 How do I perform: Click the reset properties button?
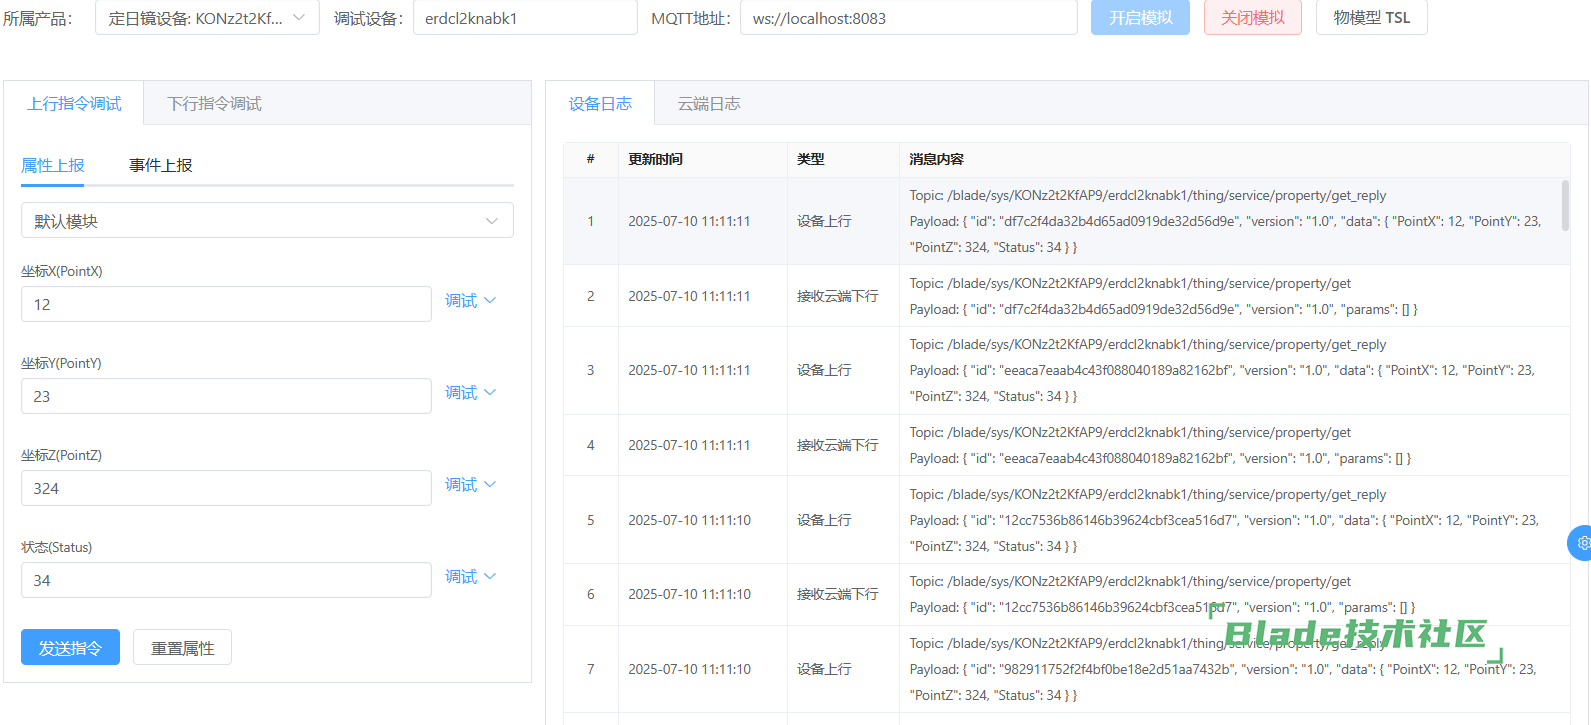click(182, 648)
